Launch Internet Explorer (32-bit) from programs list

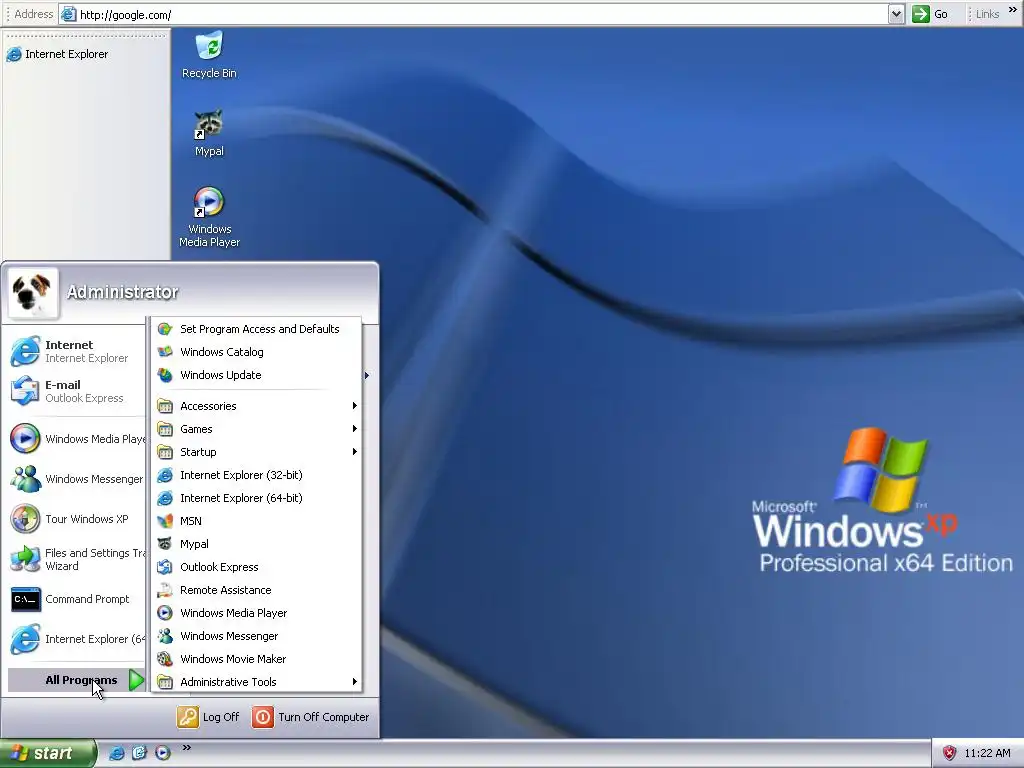[257, 475]
